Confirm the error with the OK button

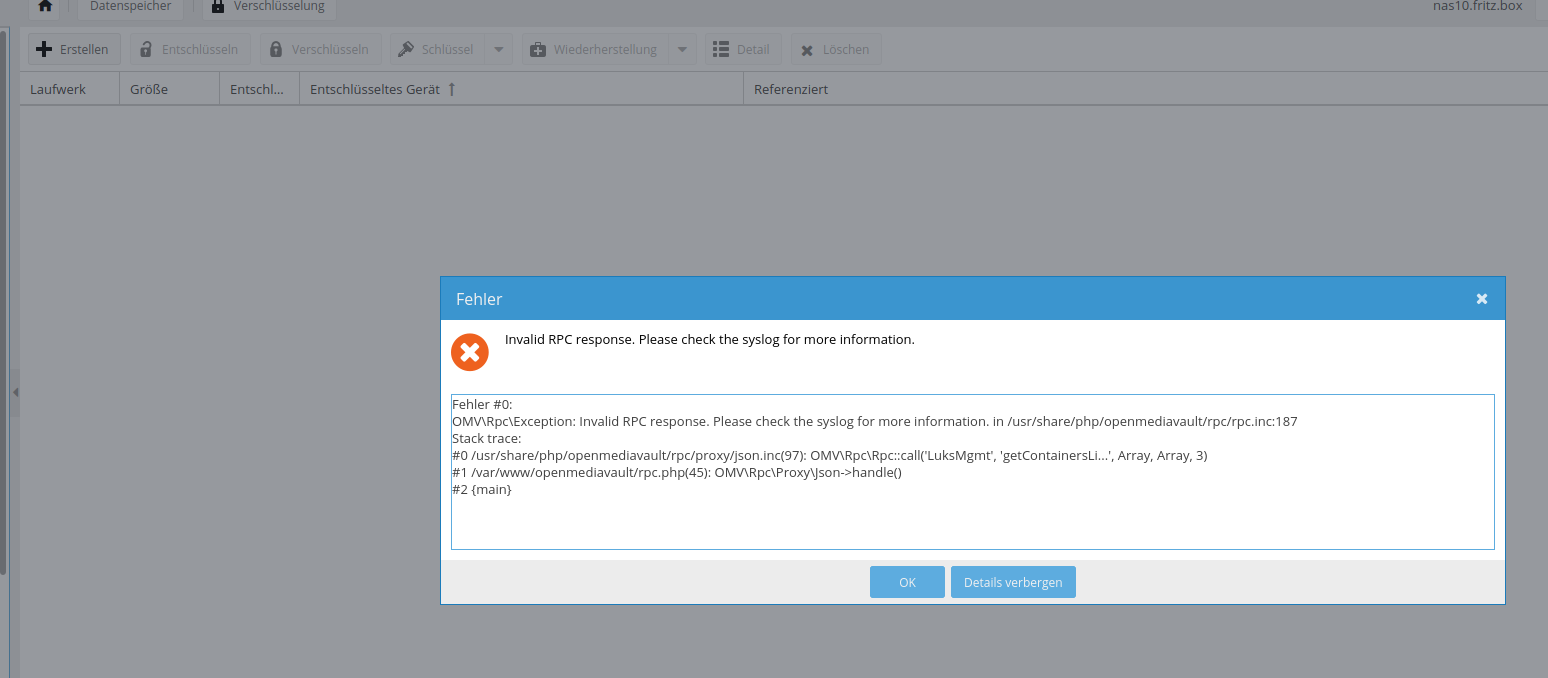(x=906, y=581)
